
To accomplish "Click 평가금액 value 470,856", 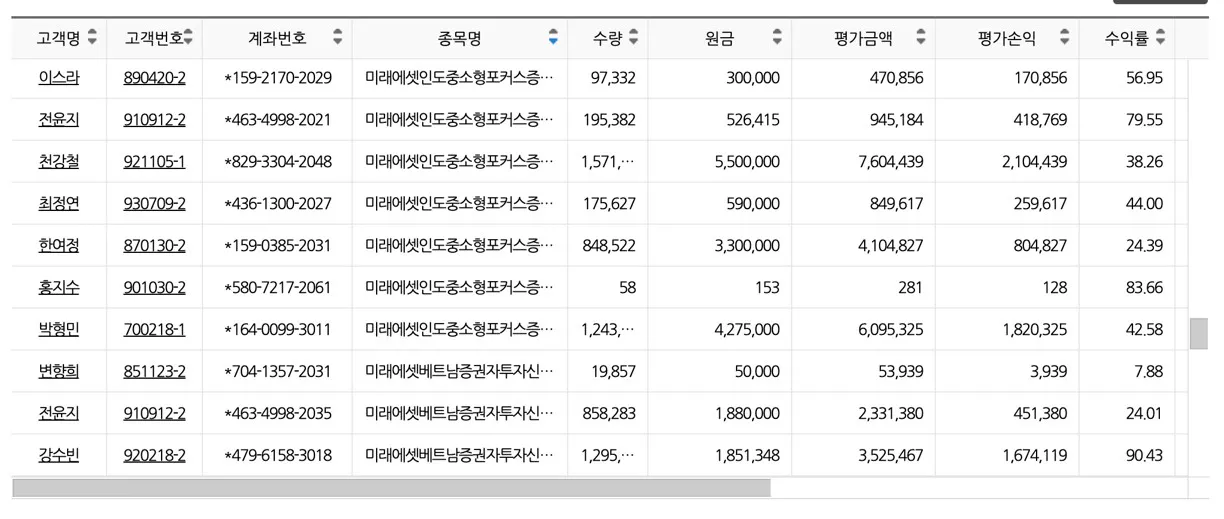I will pyautogui.click(x=897, y=77).
